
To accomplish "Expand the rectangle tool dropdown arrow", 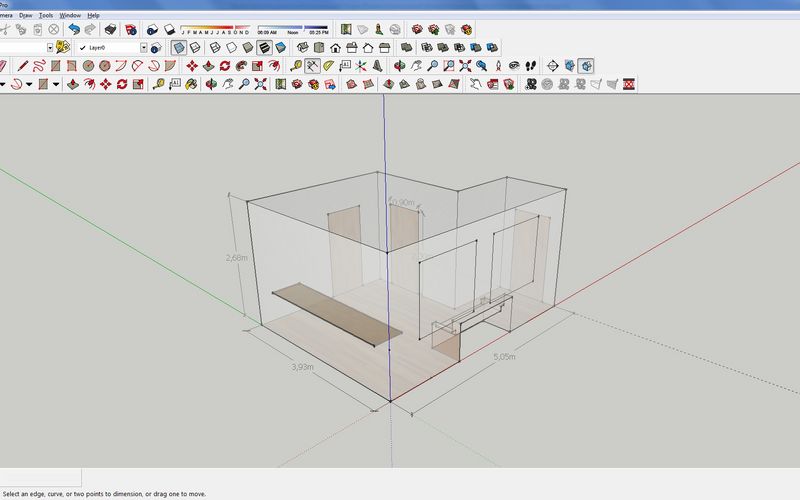I will pos(56,84).
